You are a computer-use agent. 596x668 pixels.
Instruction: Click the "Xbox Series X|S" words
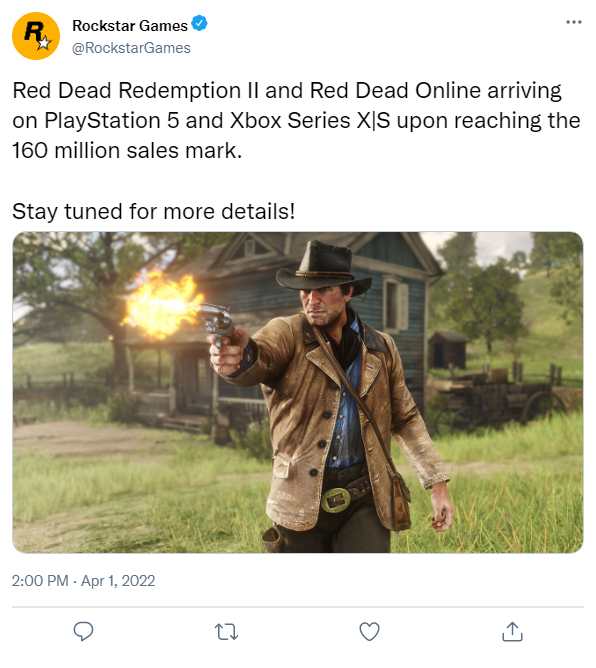pos(310,121)
